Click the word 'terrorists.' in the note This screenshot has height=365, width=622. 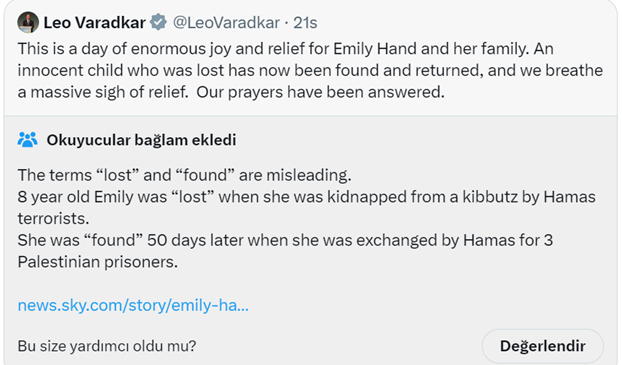[x=53, y=219]
